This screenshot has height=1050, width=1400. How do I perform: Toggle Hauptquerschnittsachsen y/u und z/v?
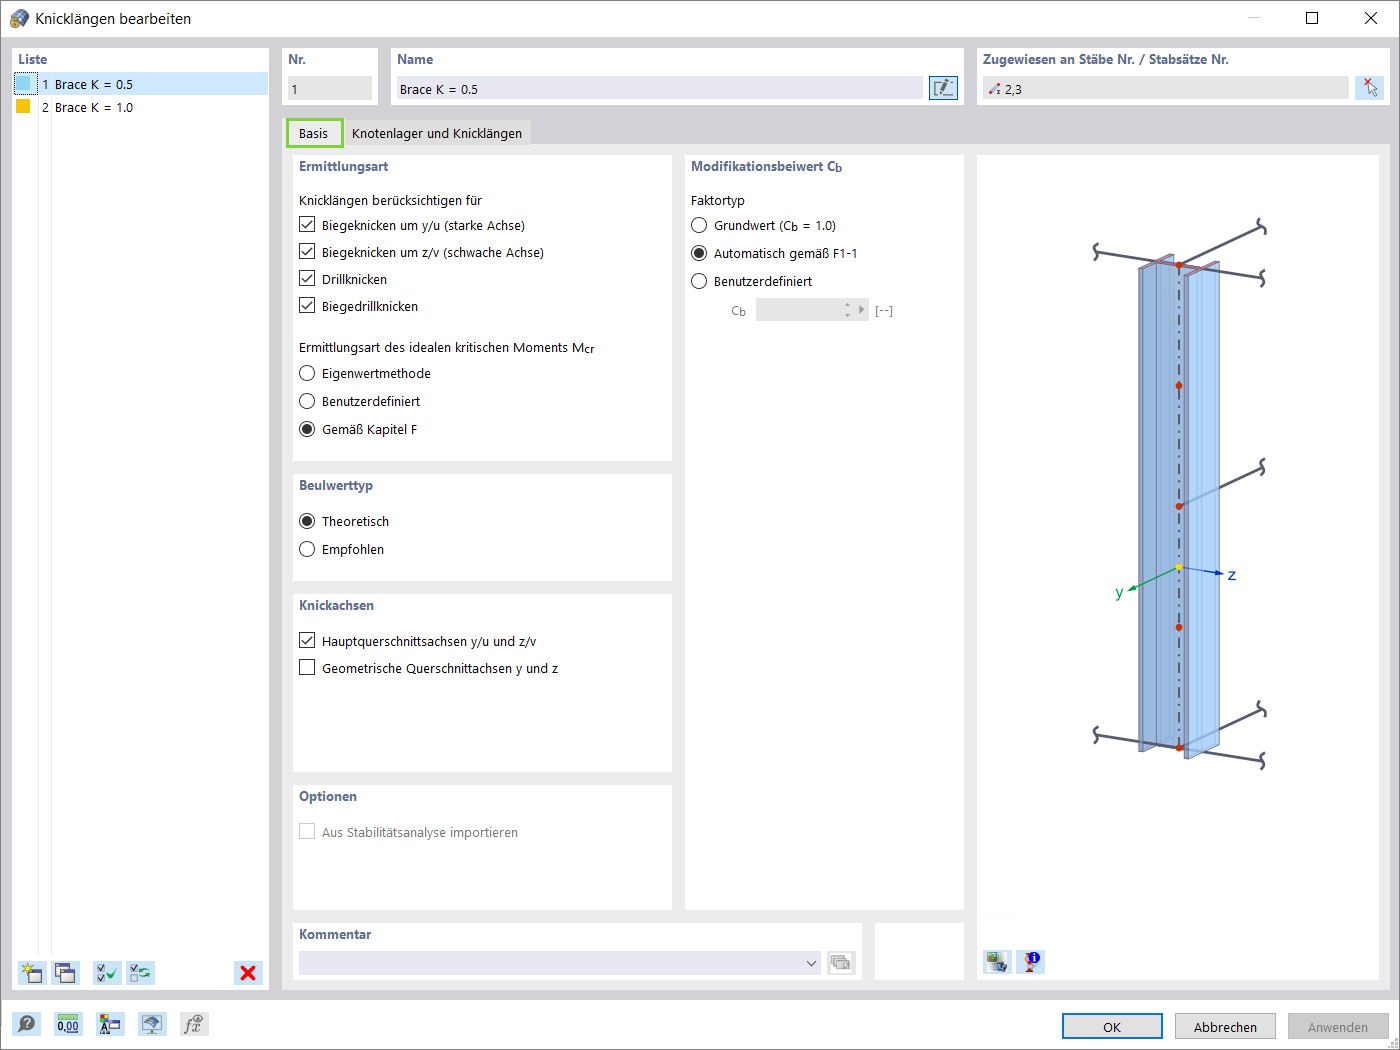[x=307, y=640]
